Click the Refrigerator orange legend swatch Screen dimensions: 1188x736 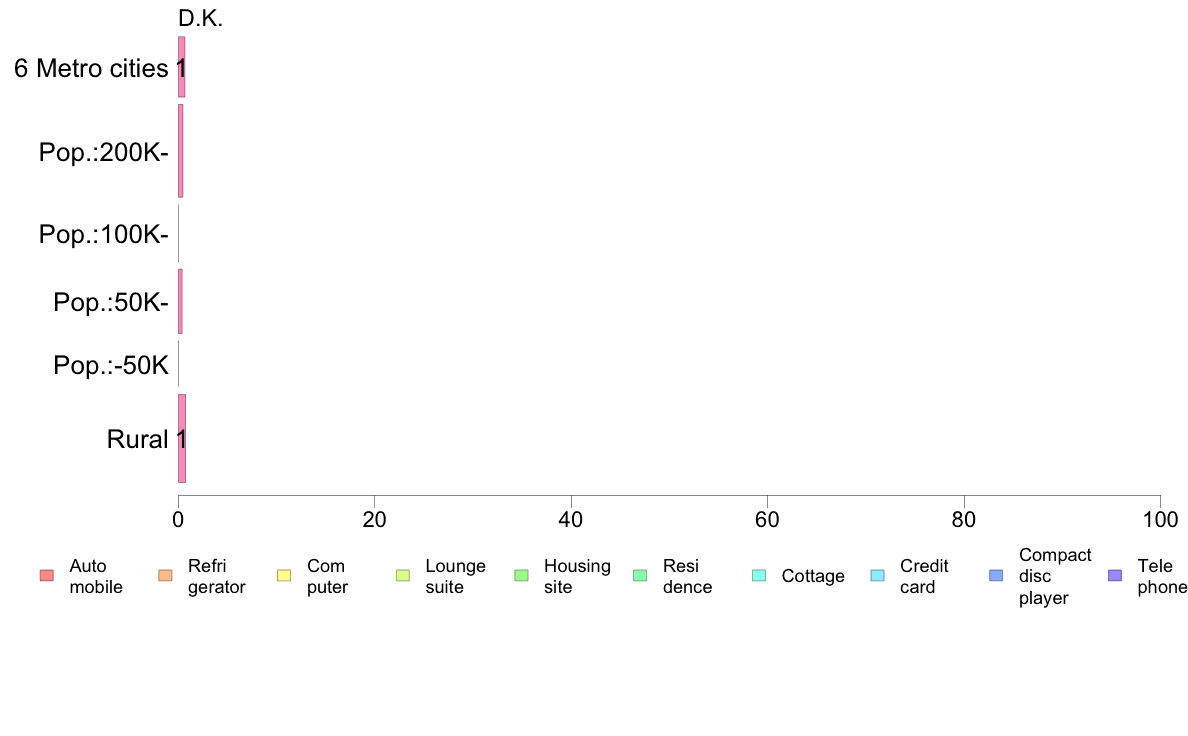pos(165,575)
